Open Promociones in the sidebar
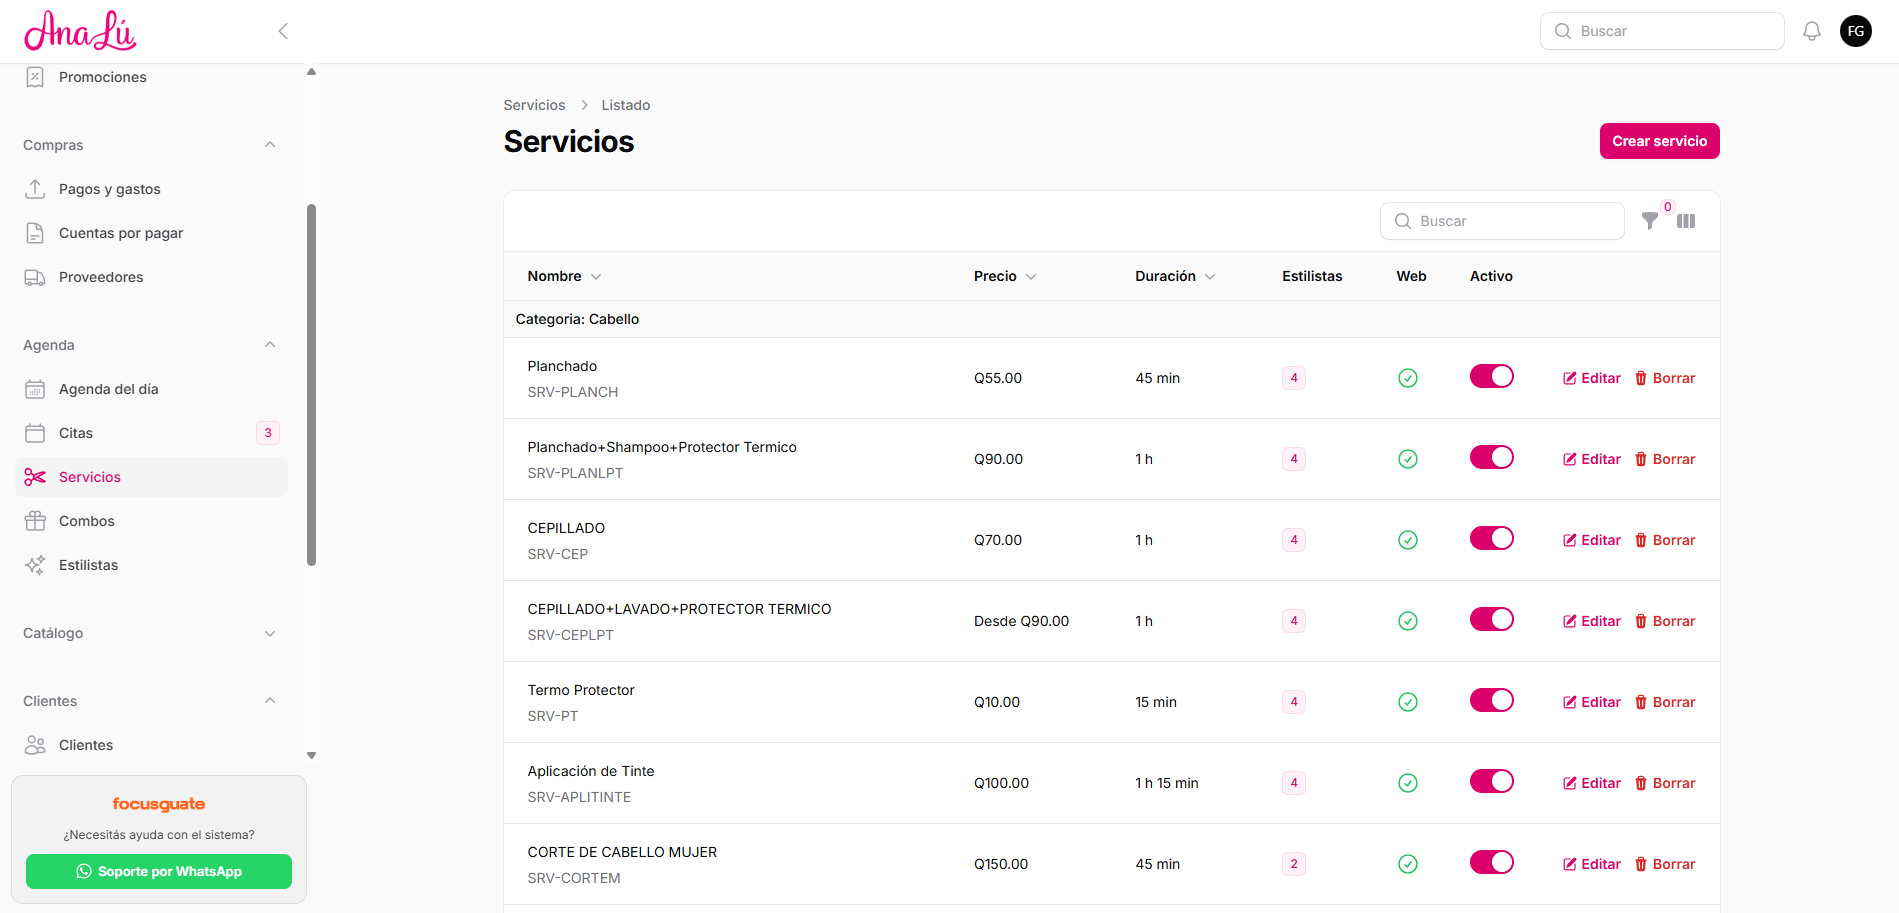The width and height of the screenshot is (1899, 913). 152,77
